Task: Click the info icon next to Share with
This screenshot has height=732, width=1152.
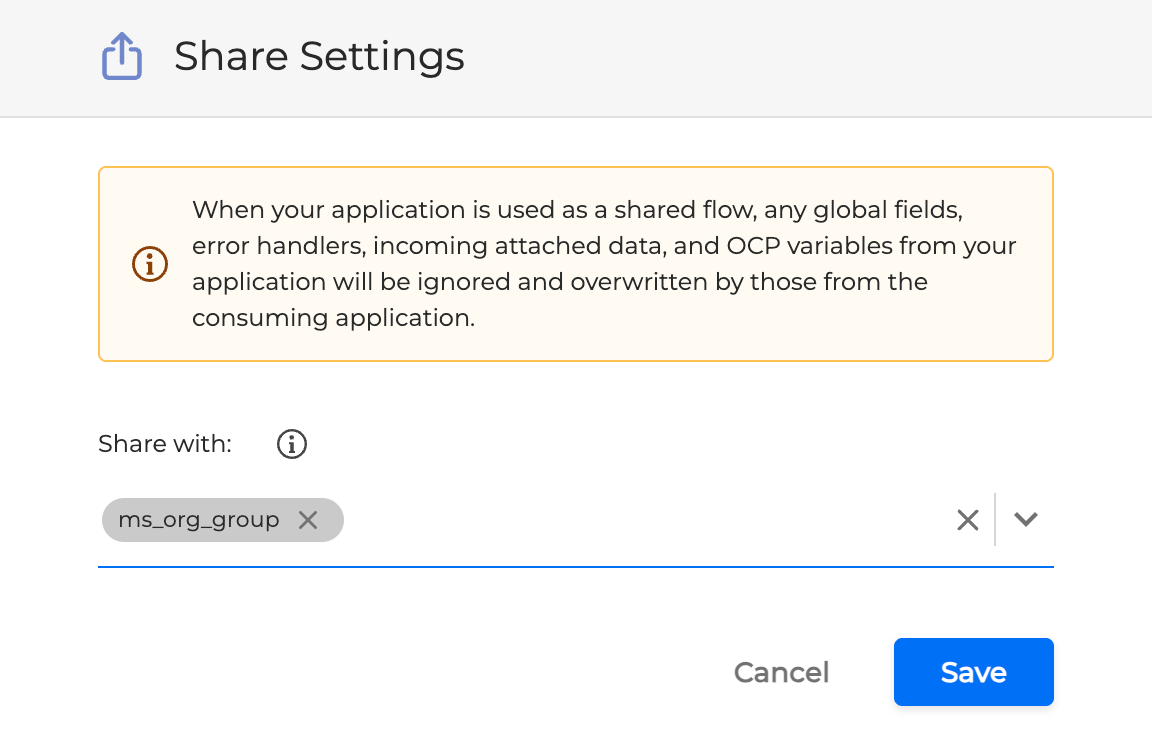Action: tap(291, 443)
